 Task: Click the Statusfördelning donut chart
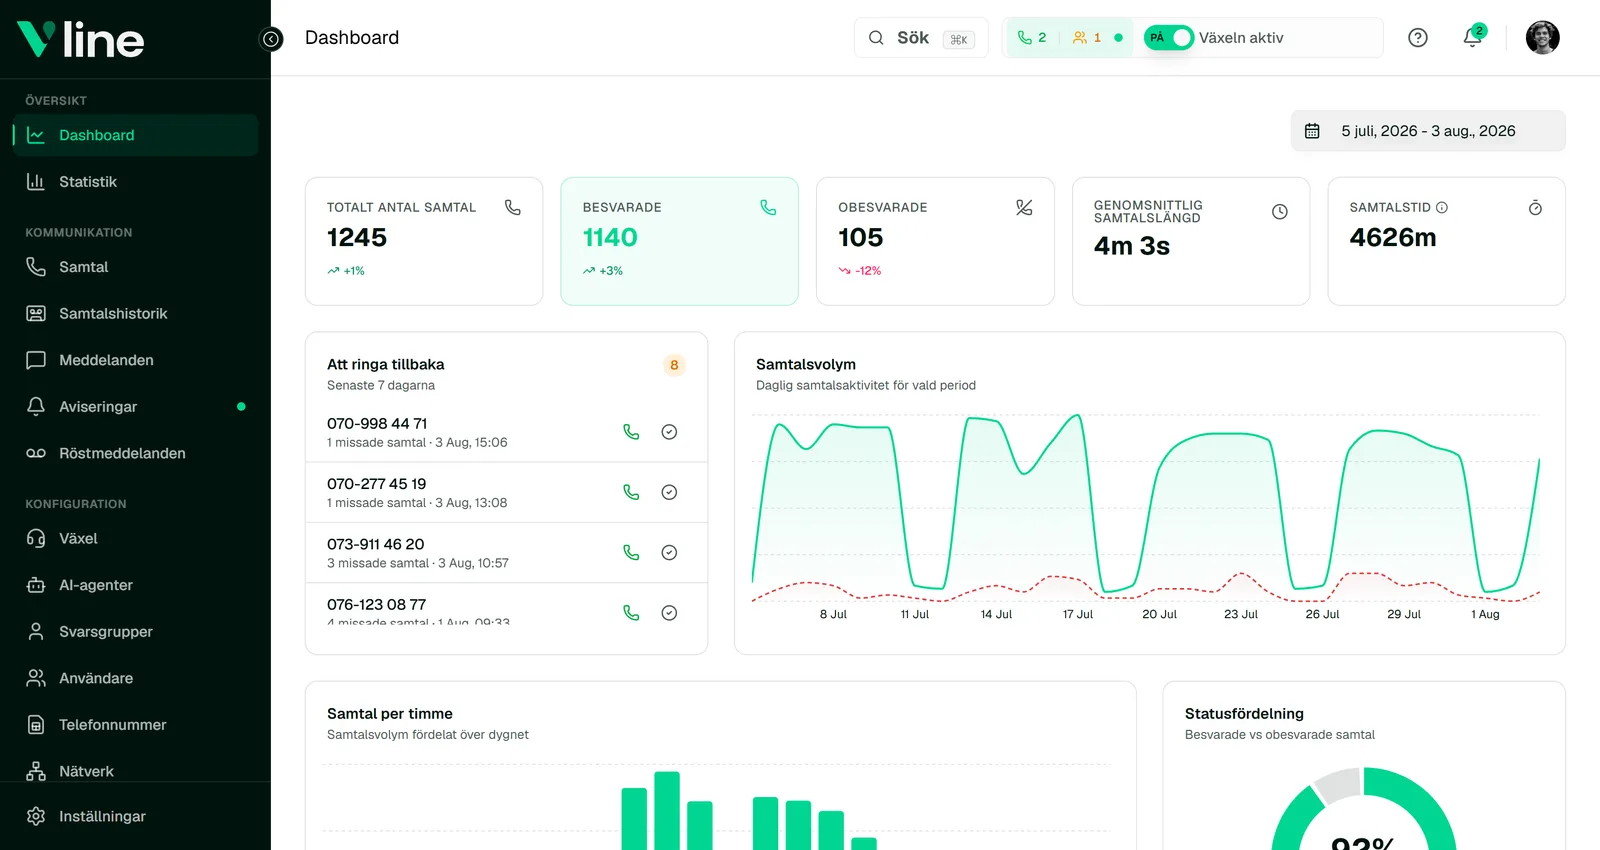[x=1363, y=809]
